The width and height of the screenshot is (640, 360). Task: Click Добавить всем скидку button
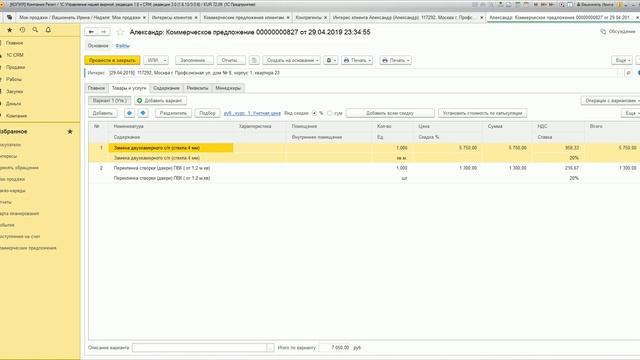point(390,113)
